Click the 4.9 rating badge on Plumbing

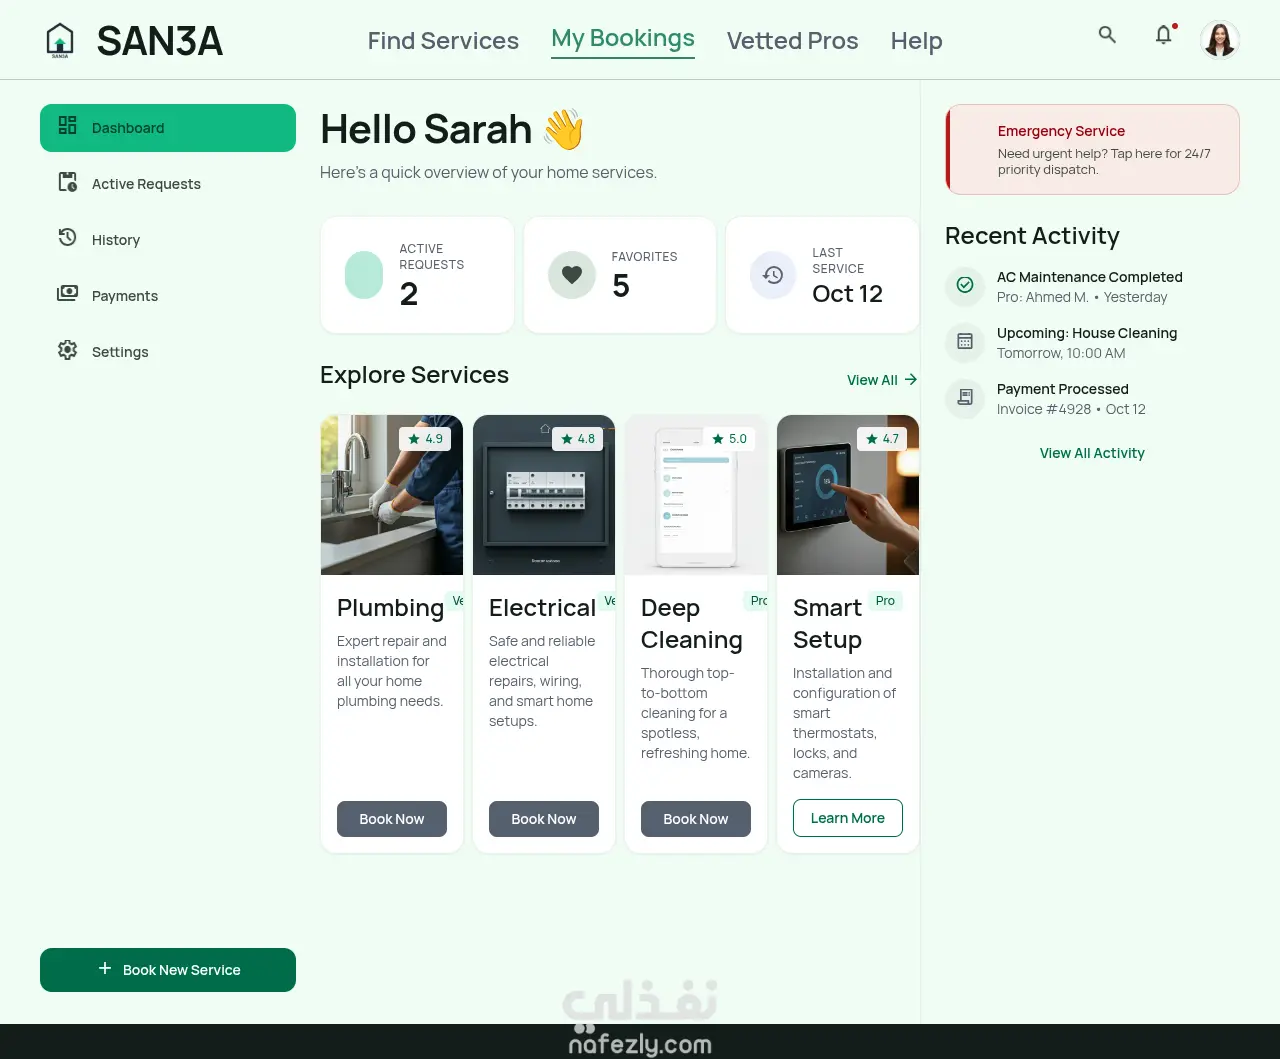[425, 439]
